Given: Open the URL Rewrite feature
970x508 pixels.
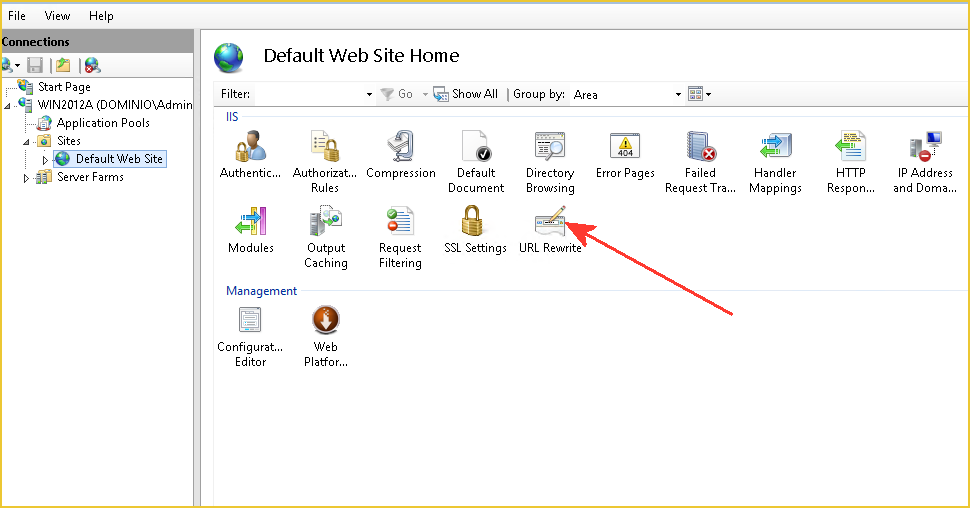Looking at the screenshot, I should (x=550, y=230).
